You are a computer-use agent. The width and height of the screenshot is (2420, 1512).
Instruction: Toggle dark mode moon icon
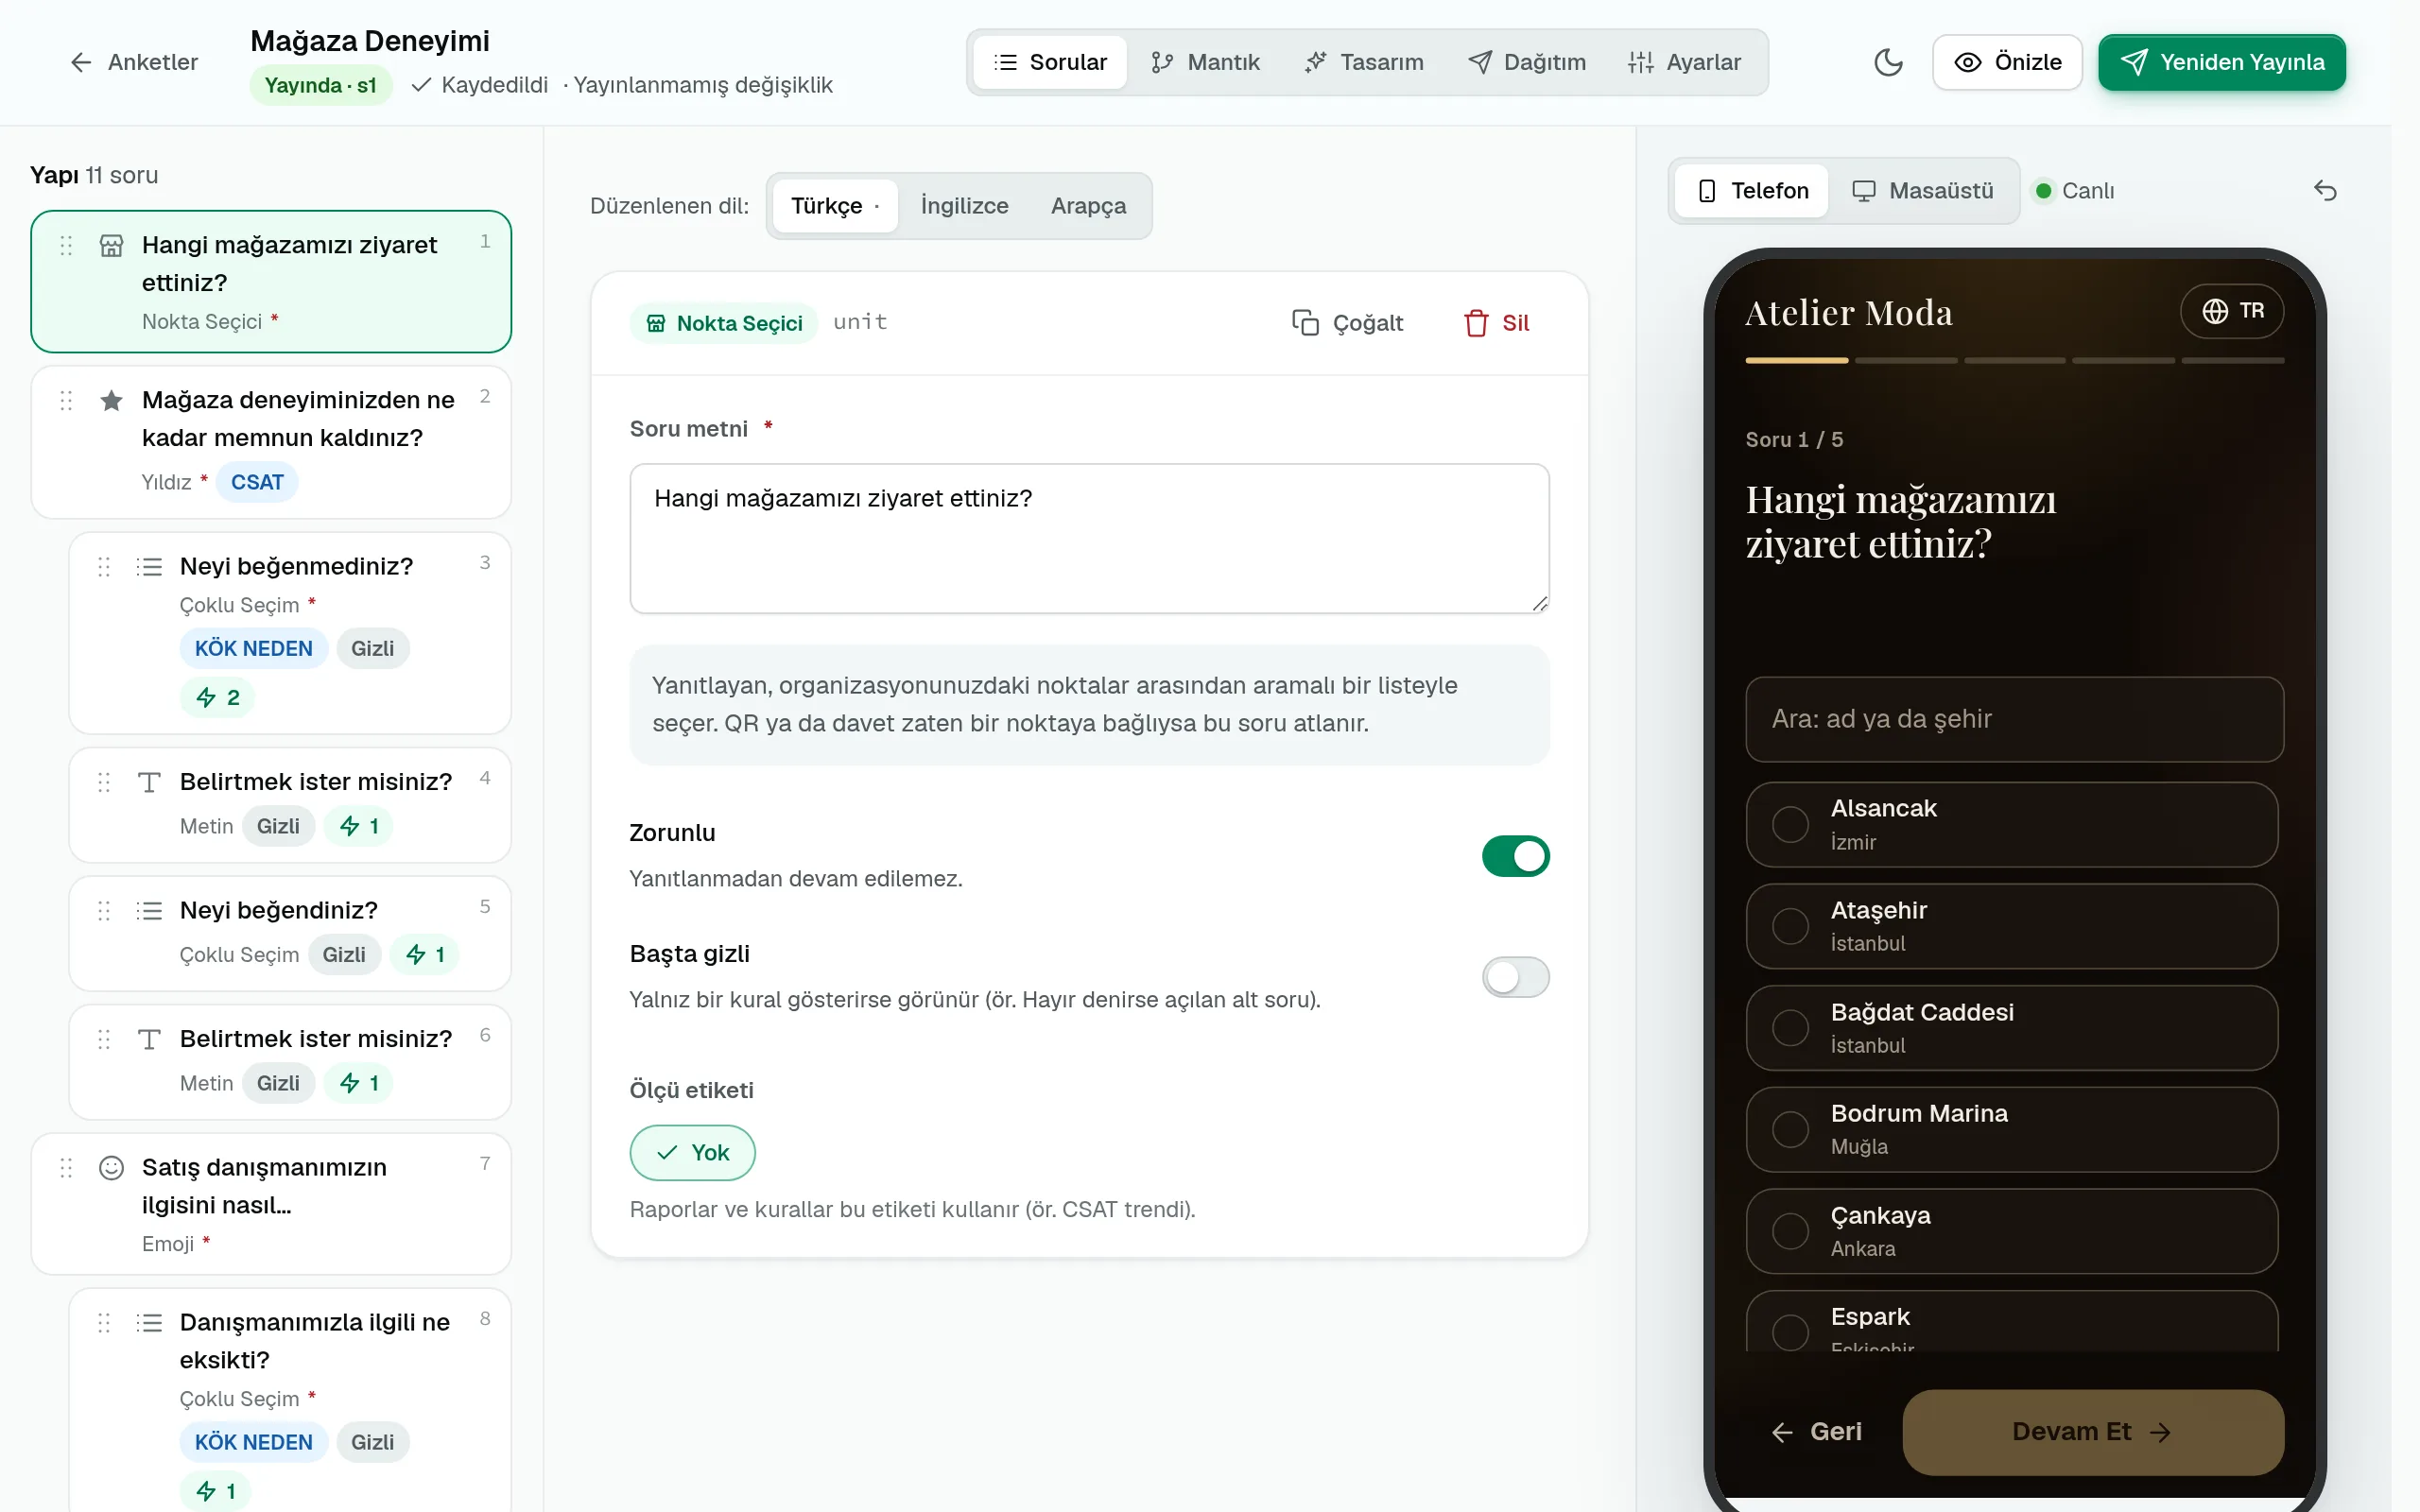1888,62
